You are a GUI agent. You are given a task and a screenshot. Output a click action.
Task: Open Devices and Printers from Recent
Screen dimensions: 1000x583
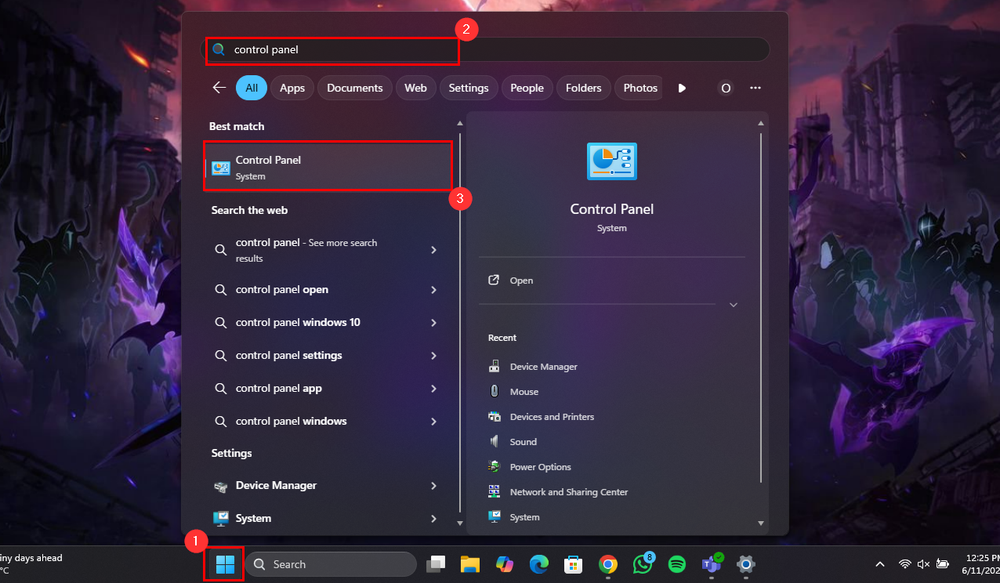tap(552, 416)
